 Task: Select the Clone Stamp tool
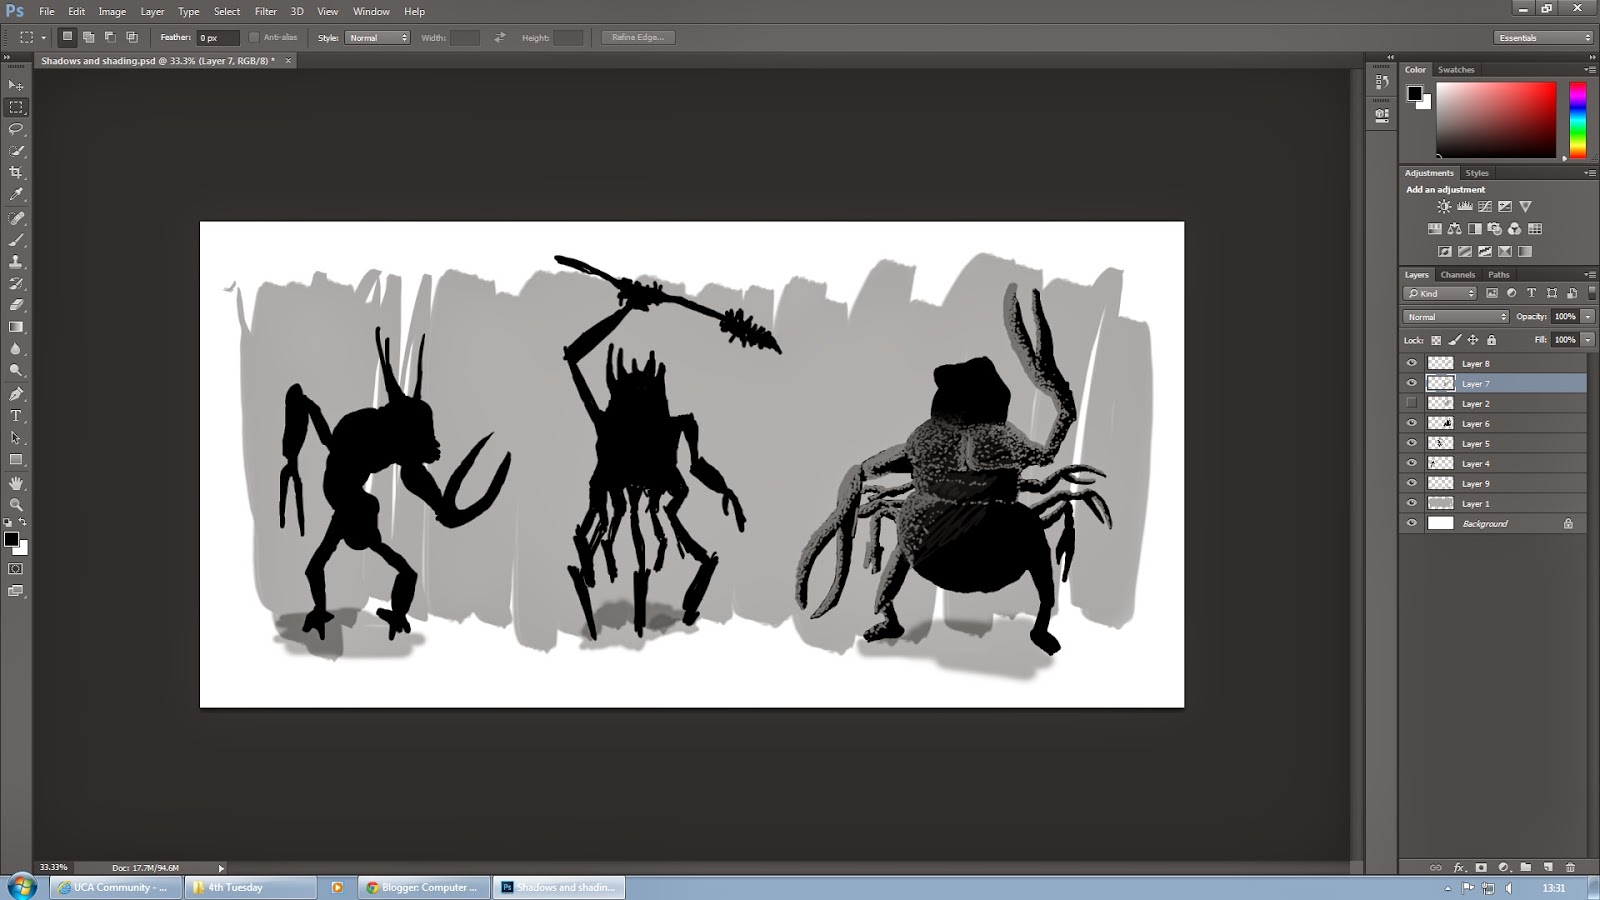[16, 261]
